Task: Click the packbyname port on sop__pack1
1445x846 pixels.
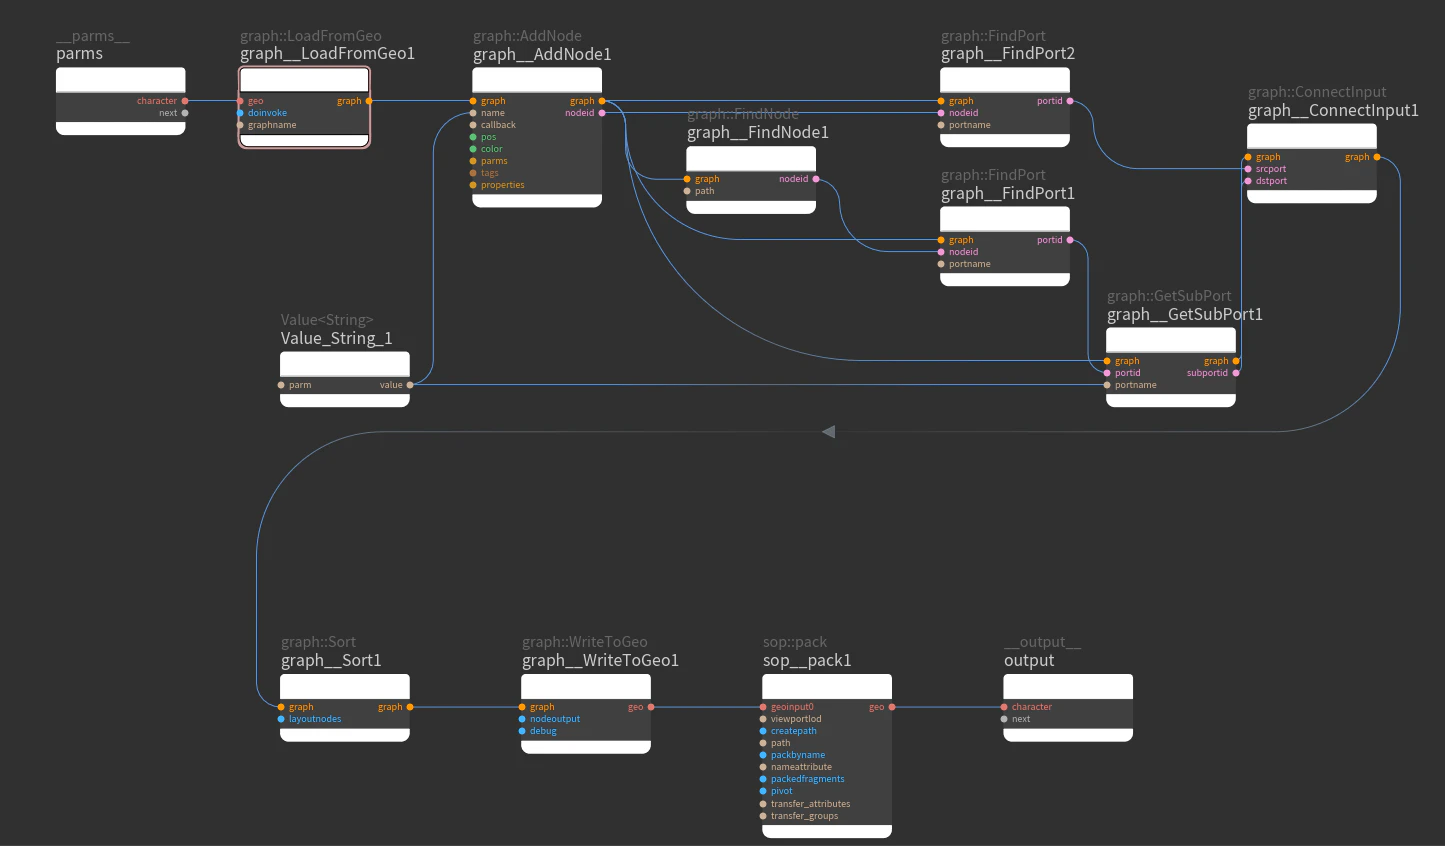Action: (763, 755)
